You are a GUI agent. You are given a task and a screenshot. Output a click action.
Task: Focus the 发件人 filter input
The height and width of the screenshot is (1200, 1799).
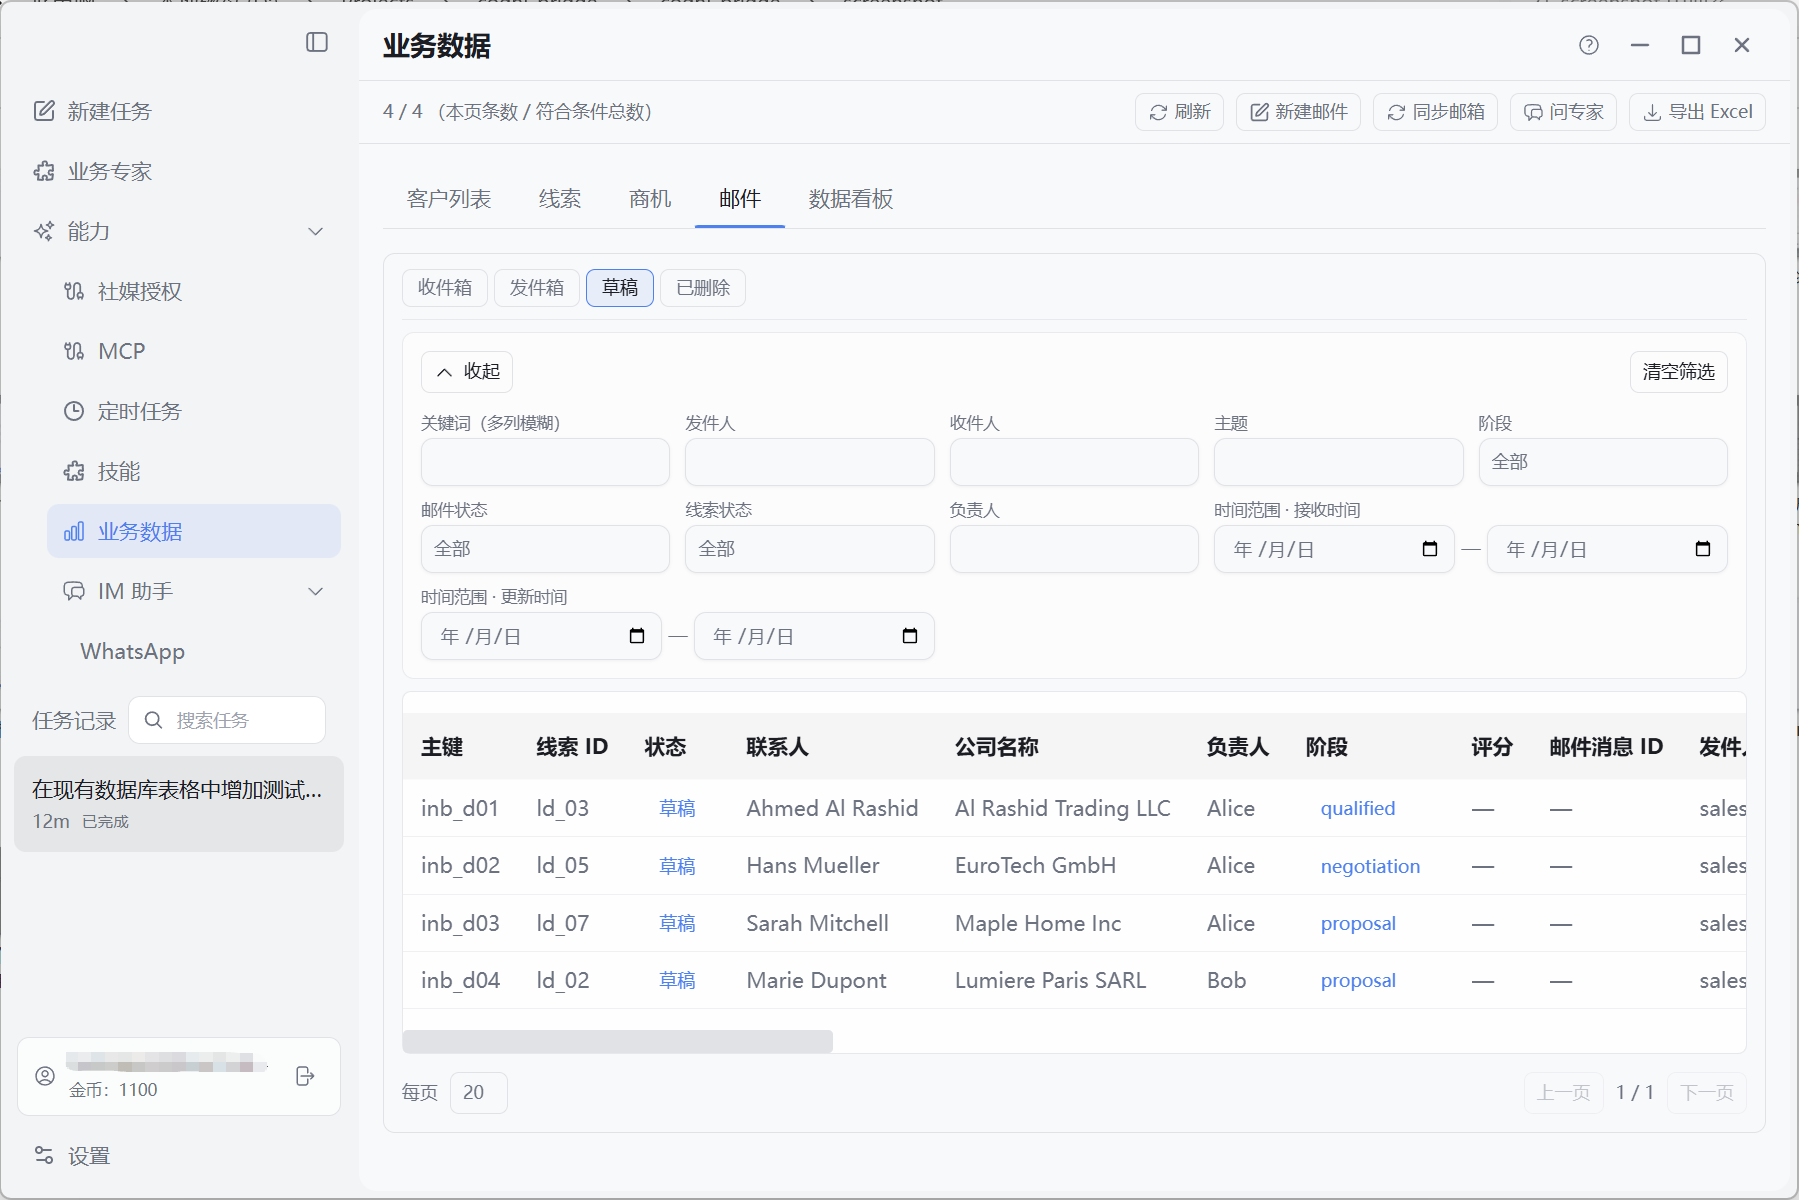click(x=809, y=462)
